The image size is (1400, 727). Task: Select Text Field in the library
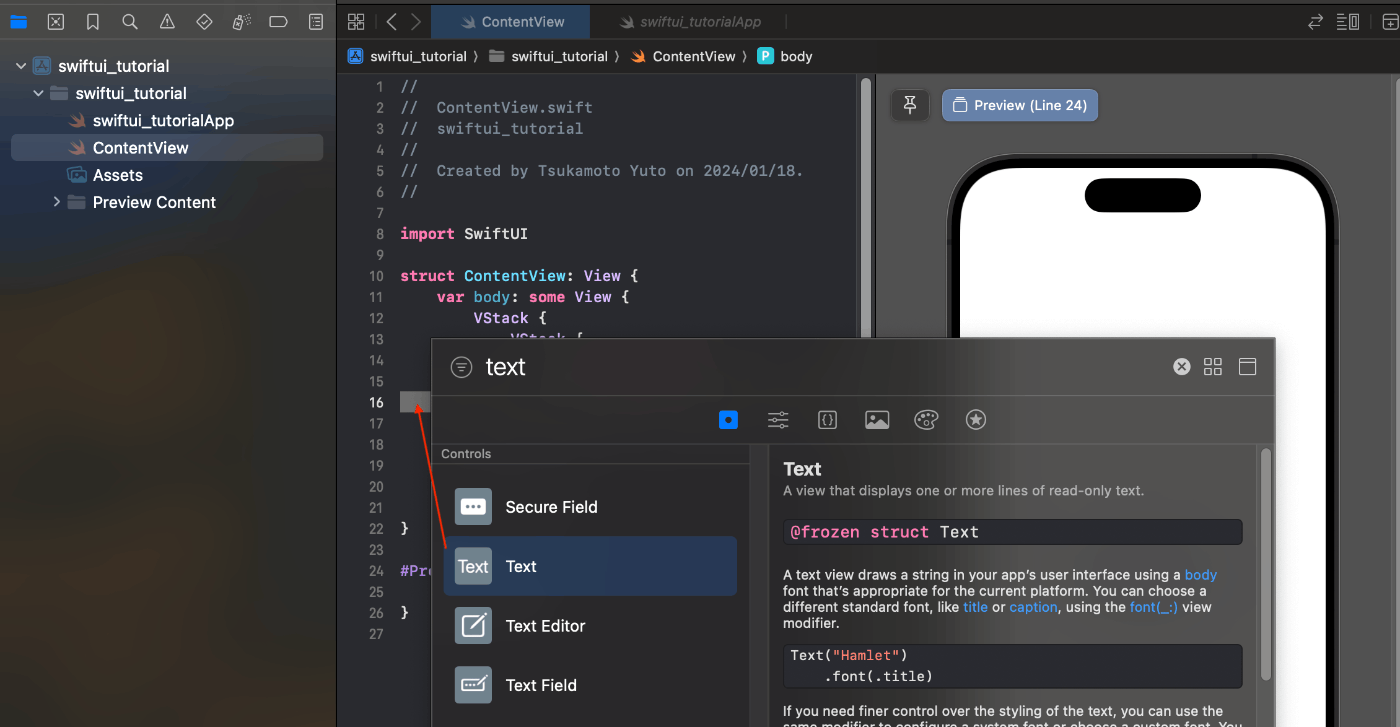(590, 685)
